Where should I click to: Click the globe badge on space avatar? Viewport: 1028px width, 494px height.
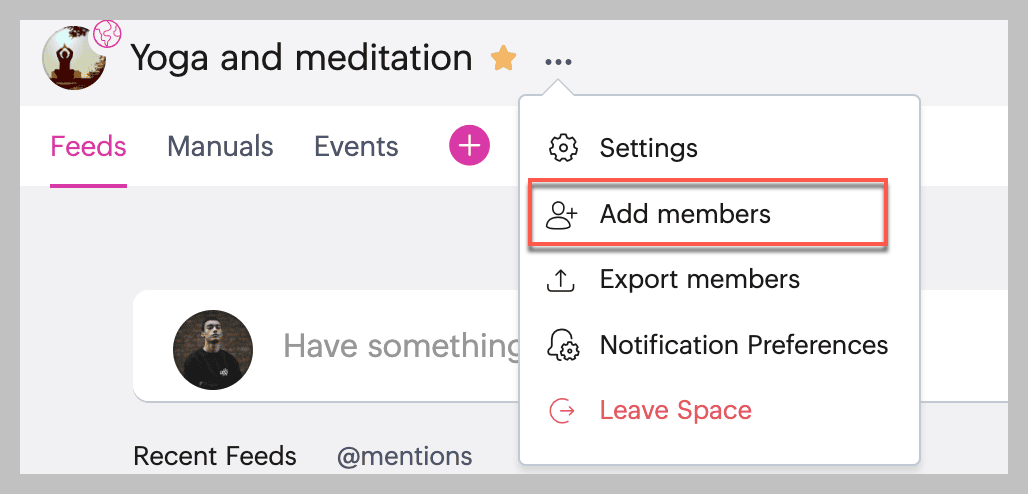(106, 37)
